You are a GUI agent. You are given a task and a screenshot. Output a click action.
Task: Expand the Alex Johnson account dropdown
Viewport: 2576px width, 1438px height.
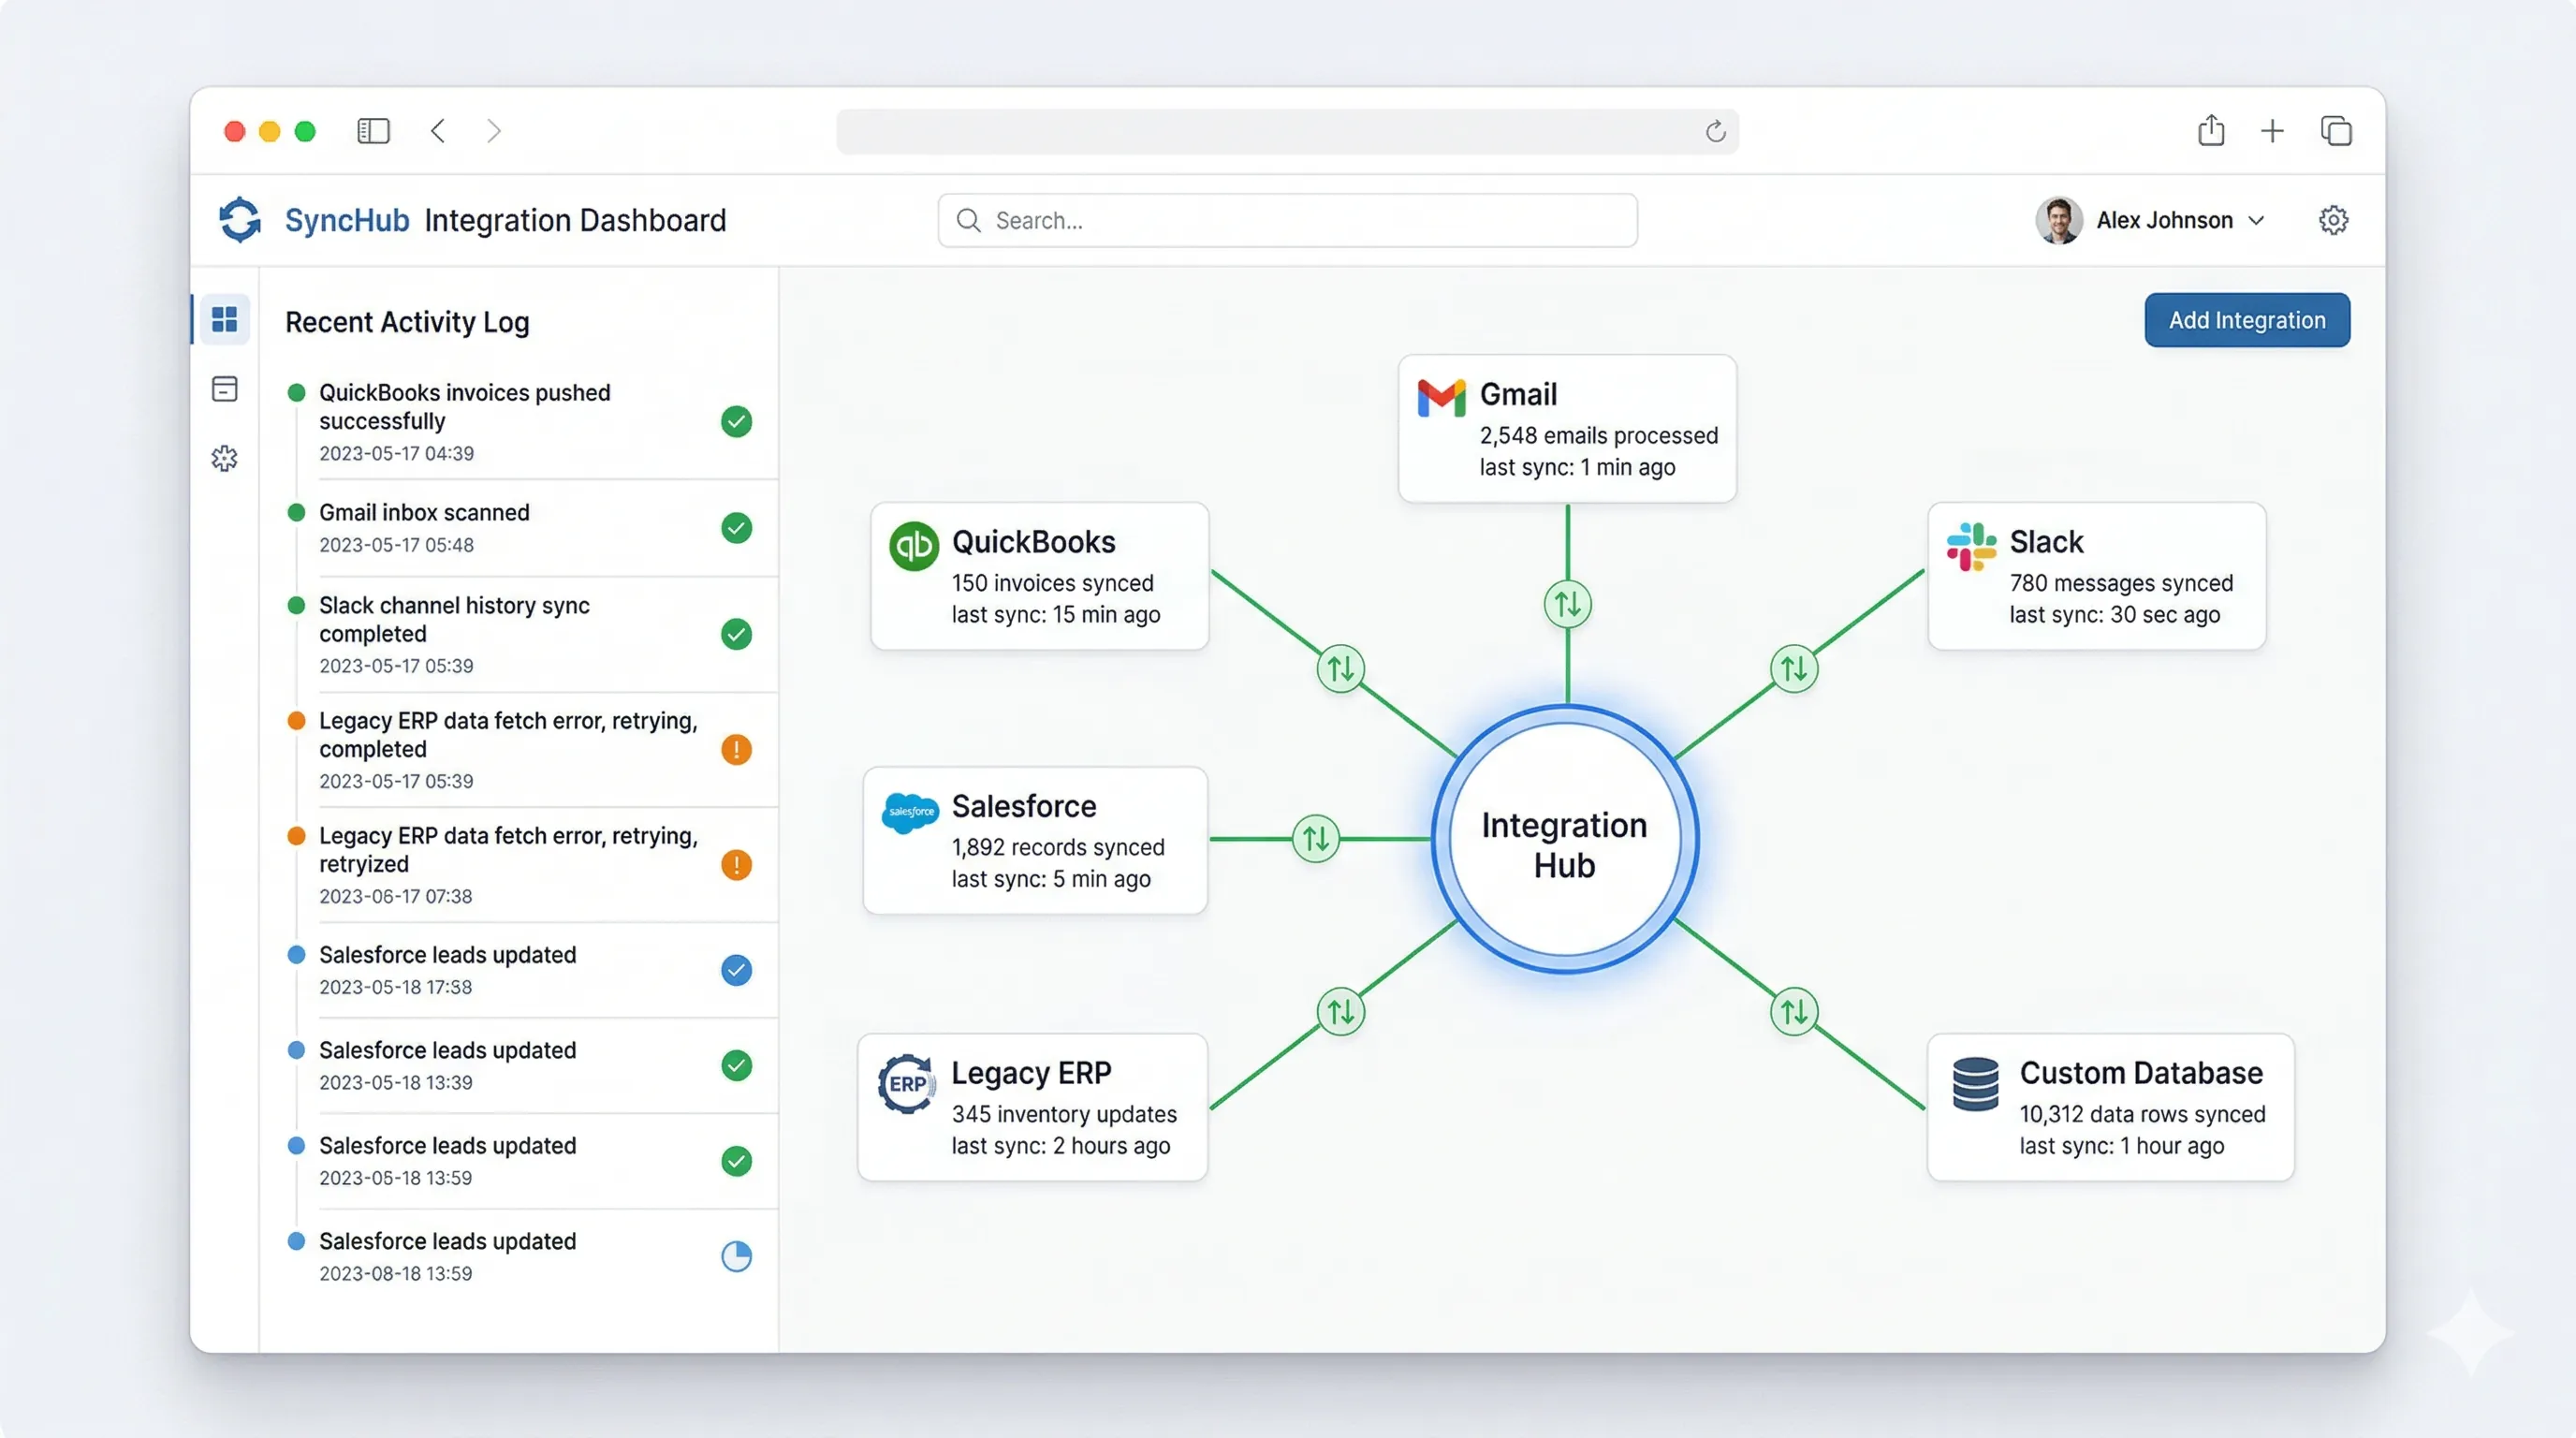click(x=2257, y=220)
